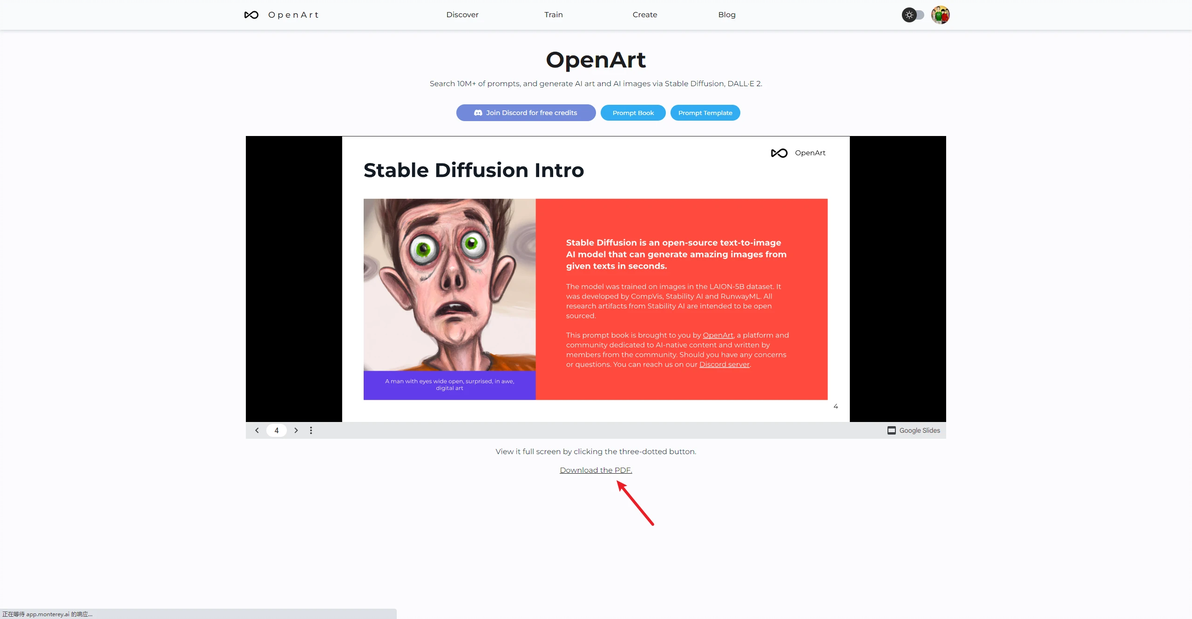Click the Google Slides logo link
1192x619 pixels.
coord(914,430)
